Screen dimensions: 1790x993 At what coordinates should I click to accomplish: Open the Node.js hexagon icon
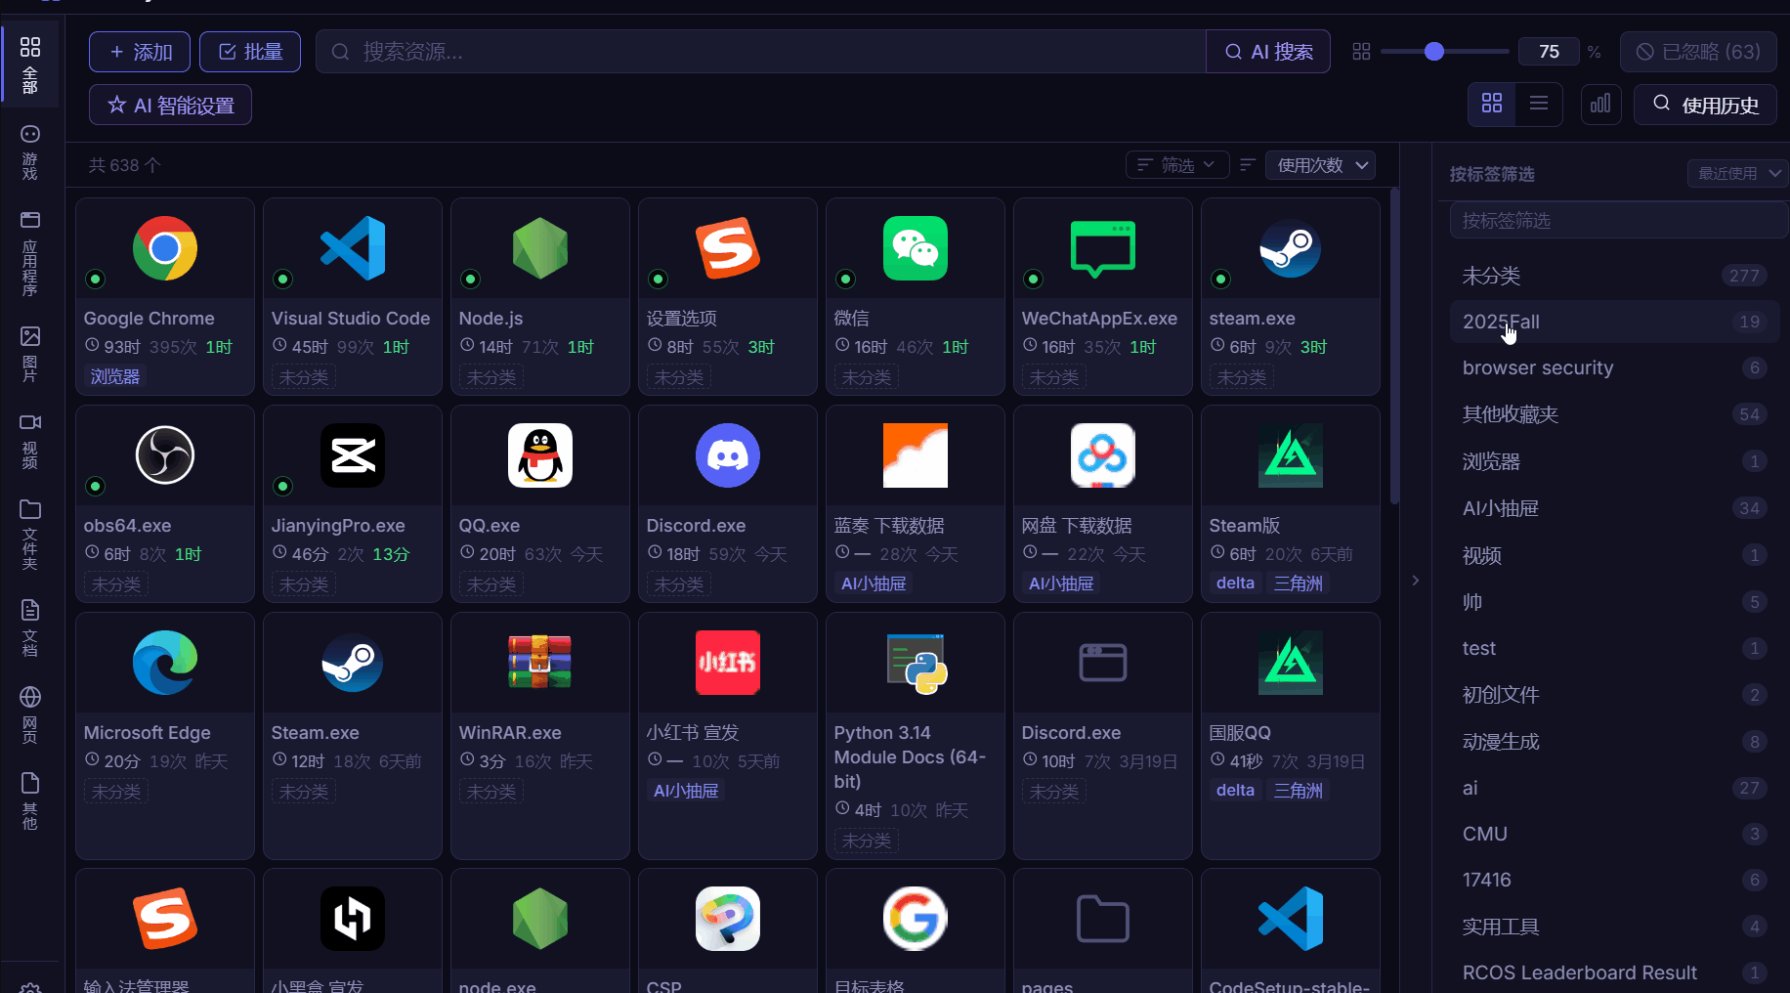pos(540,248)
